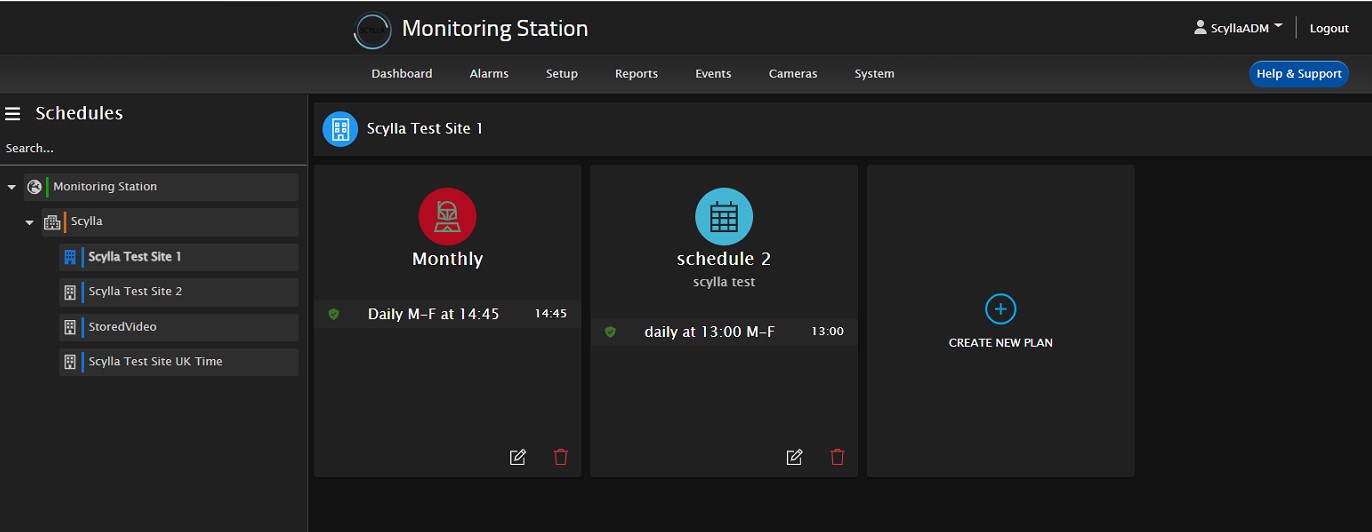This screenshot has width=1372, height=532.
Task: Collapse the Monitoring Station tree node
Action: tap(12, 187)
